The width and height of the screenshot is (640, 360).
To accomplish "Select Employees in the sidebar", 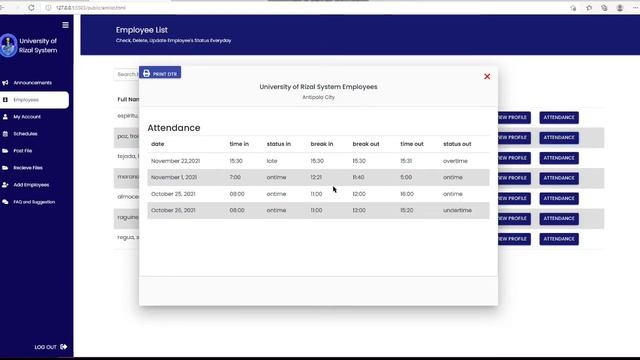I will 34,100.
